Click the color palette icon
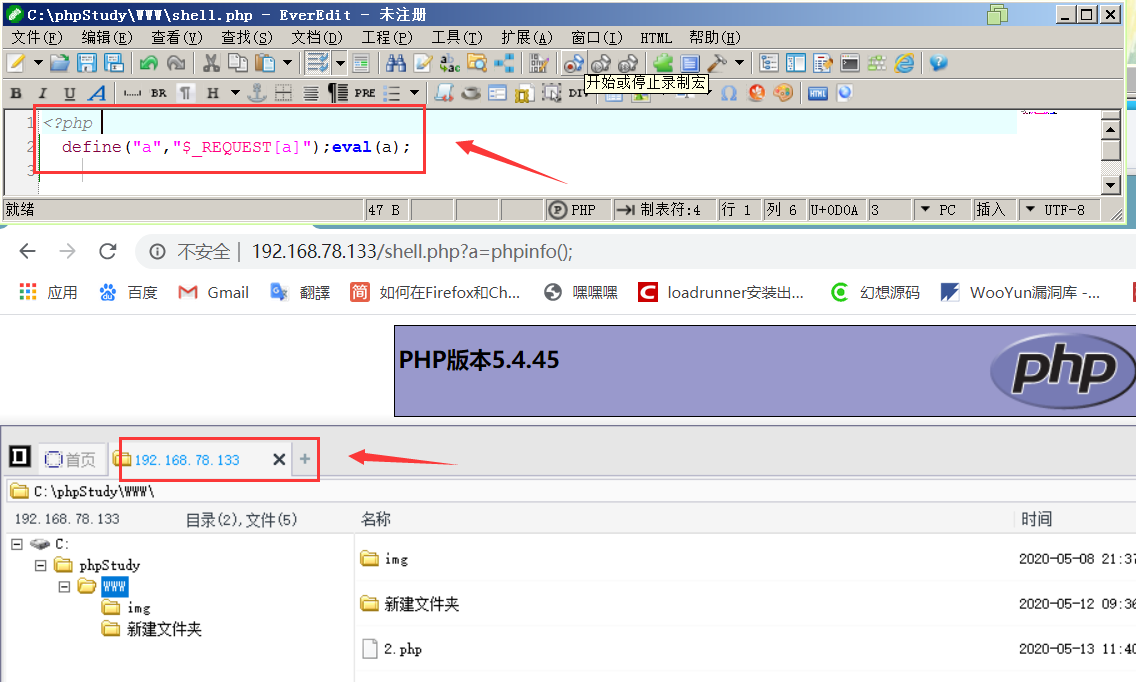The image size is (1136, 682). click(783, 93)
